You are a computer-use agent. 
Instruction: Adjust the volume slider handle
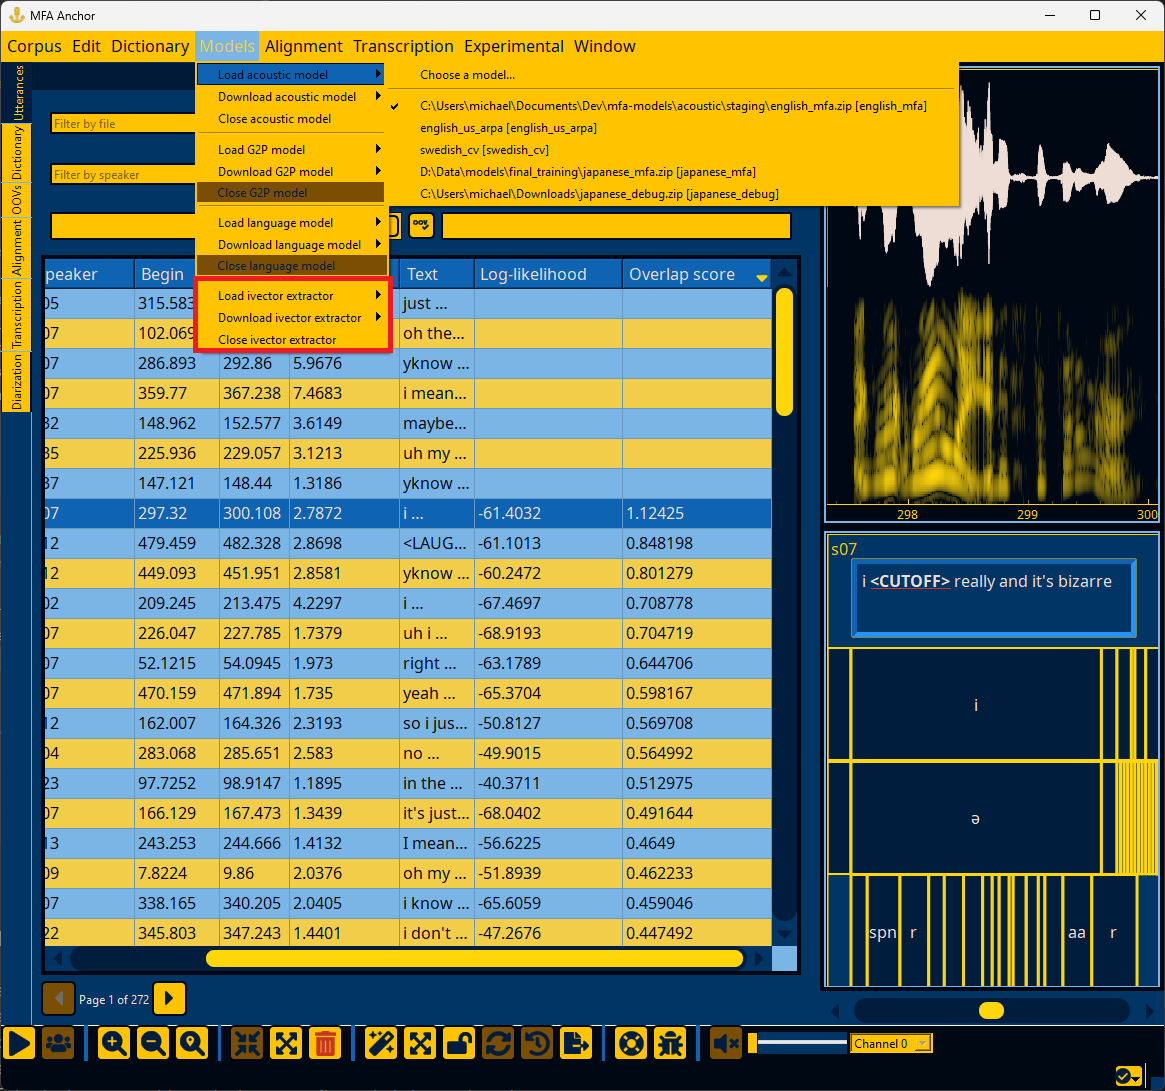(753, 1043)
